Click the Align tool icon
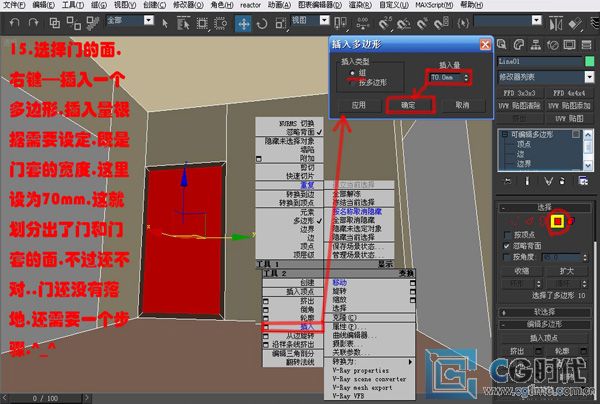 pyautogui.click(x=575, y=24)
